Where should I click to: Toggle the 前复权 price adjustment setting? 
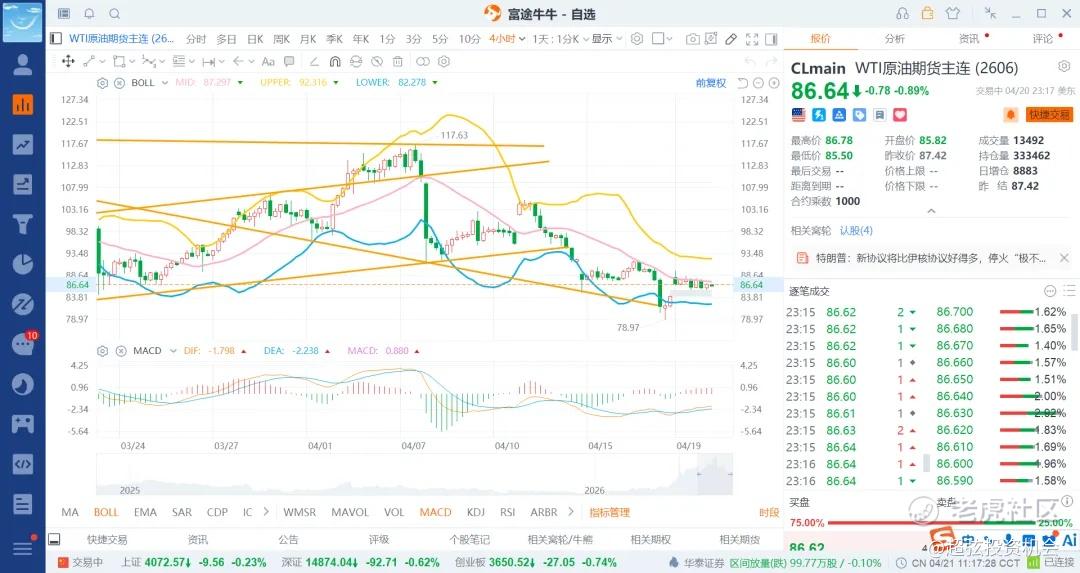[711, 82]
